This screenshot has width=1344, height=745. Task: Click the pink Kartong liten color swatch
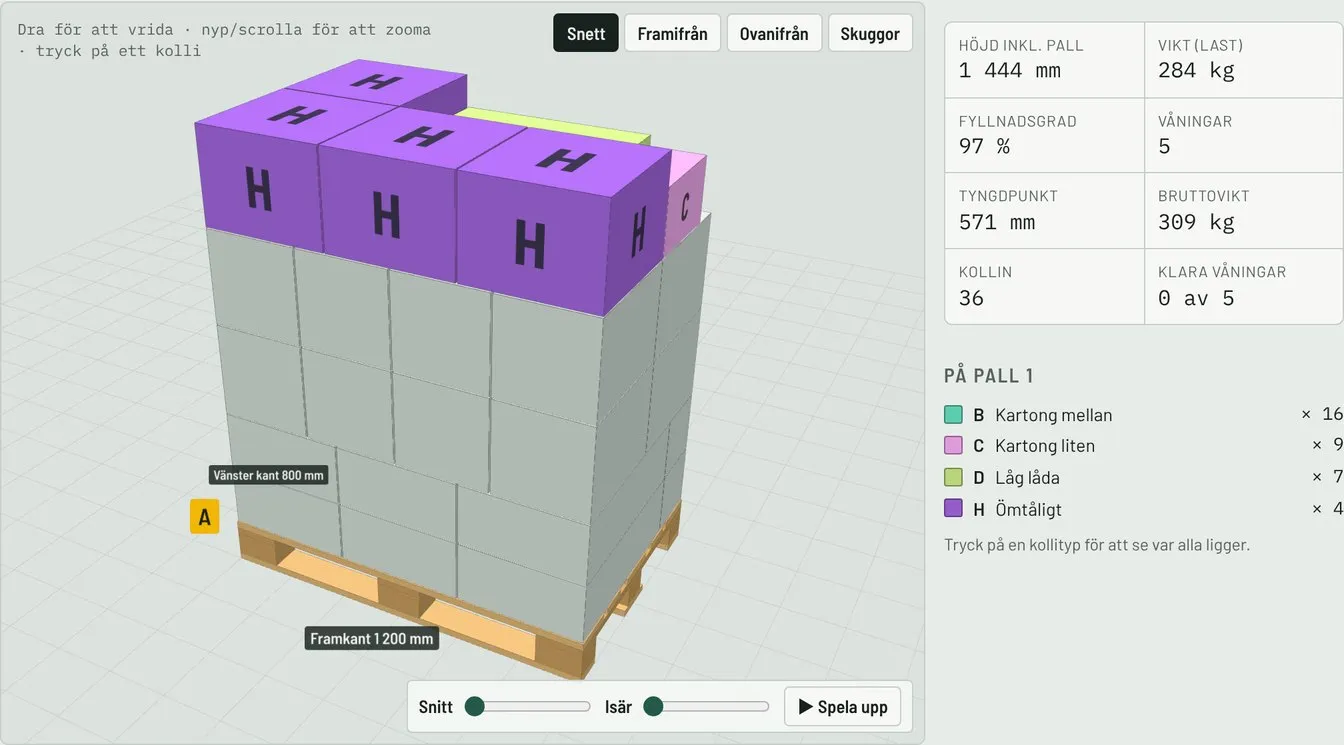coord(953,446)
